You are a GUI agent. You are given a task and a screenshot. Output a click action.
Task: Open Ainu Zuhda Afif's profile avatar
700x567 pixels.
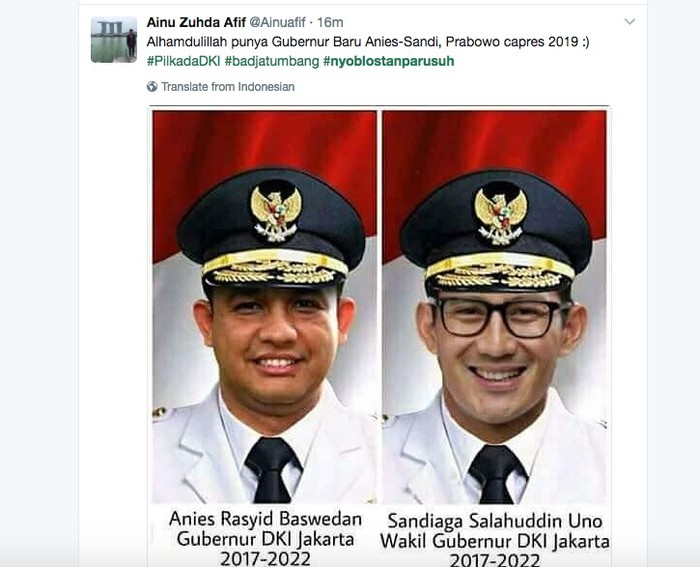[114, 40]
